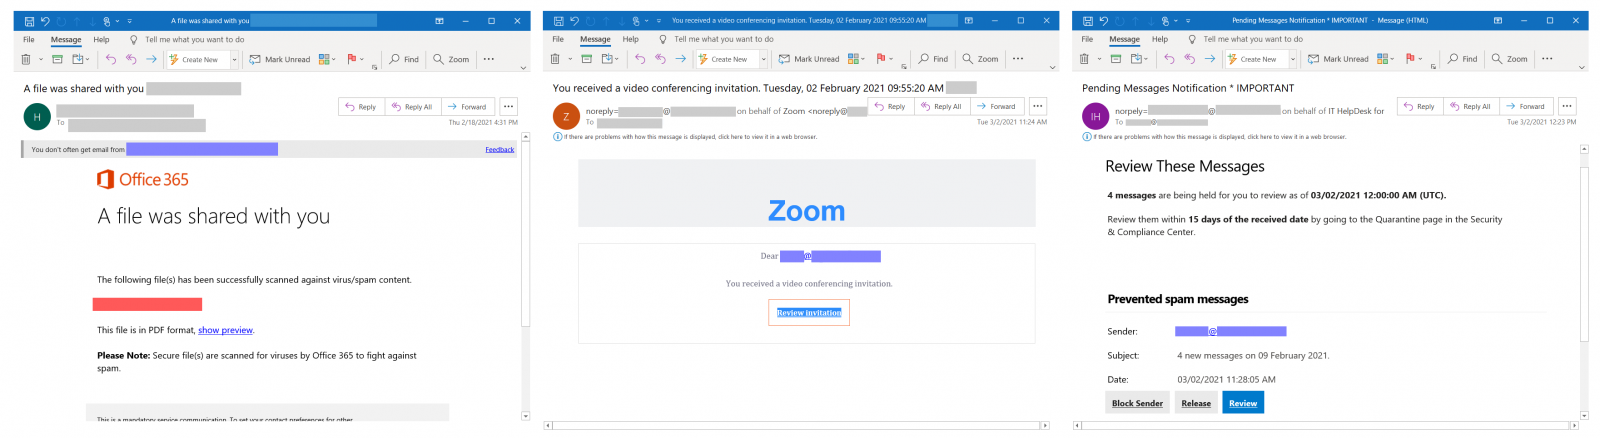Archive the Zoom video conferencing invitation message

point(587,59)
